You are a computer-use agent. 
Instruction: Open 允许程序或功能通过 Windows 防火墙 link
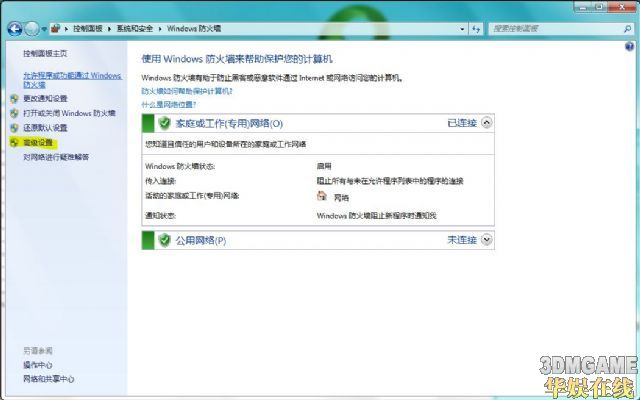tap(73, 80)
